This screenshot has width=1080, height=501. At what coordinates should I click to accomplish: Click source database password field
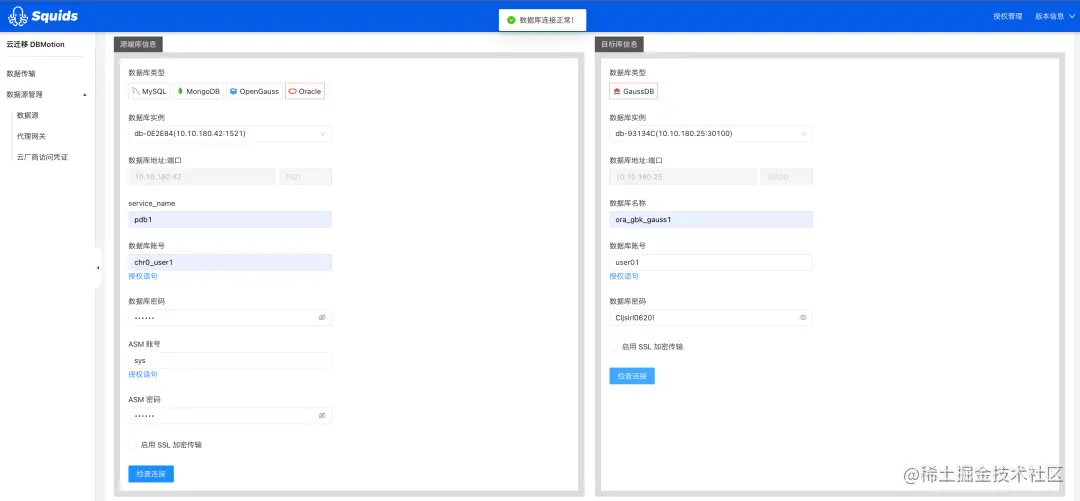(229, 318)
